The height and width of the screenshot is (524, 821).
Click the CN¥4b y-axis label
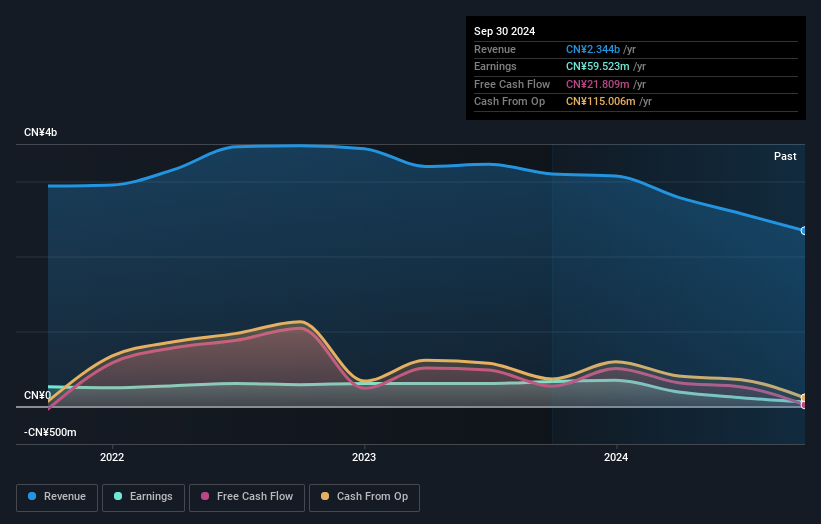(x=40, y=132)
